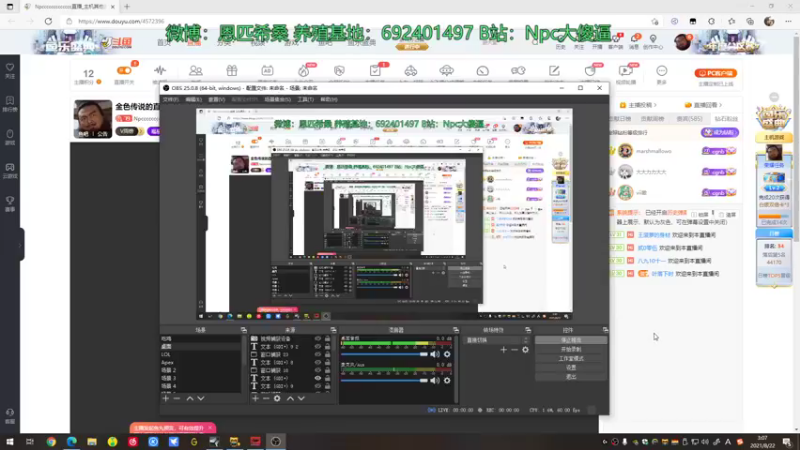Open OBS 设置 from the controls panel

point(571,368)
